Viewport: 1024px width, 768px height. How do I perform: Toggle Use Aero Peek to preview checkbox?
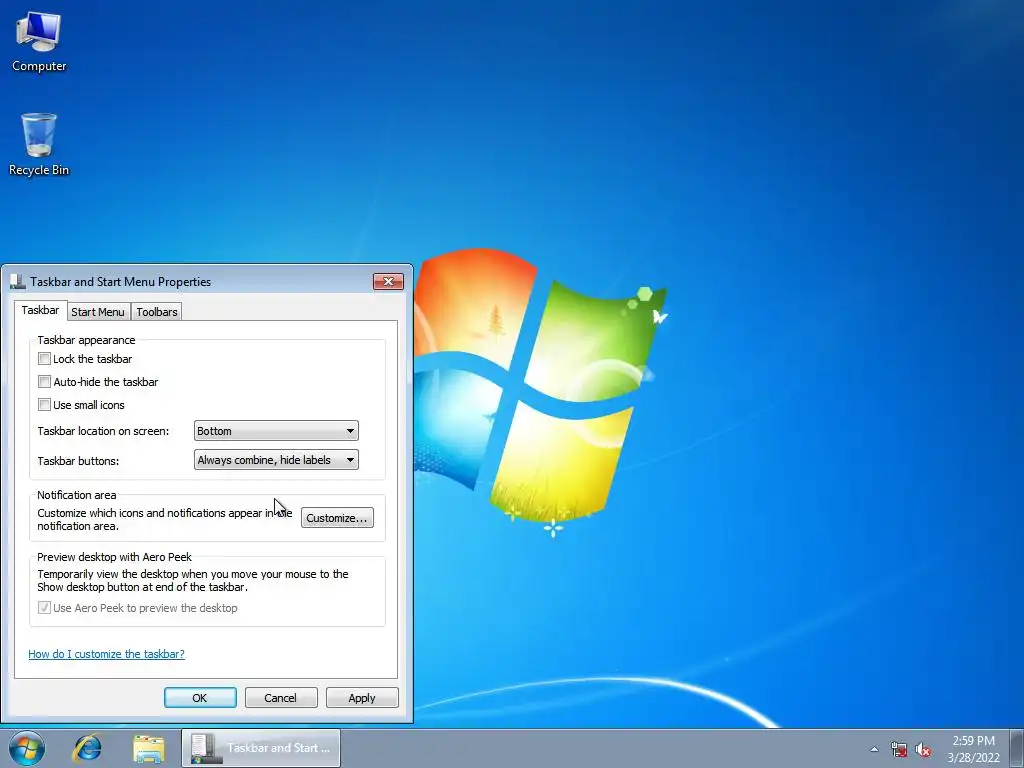click(x=44, y=607)
